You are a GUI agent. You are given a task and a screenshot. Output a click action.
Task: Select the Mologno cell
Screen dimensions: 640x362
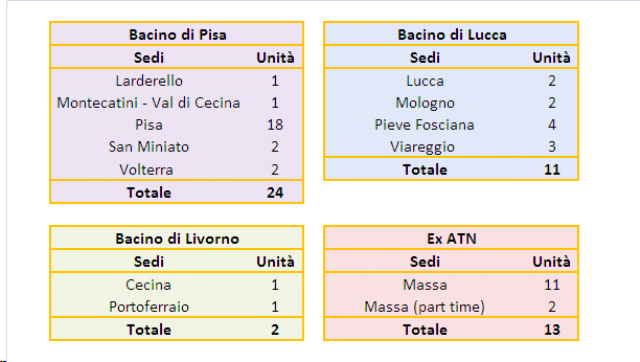[x=425, y=103]
